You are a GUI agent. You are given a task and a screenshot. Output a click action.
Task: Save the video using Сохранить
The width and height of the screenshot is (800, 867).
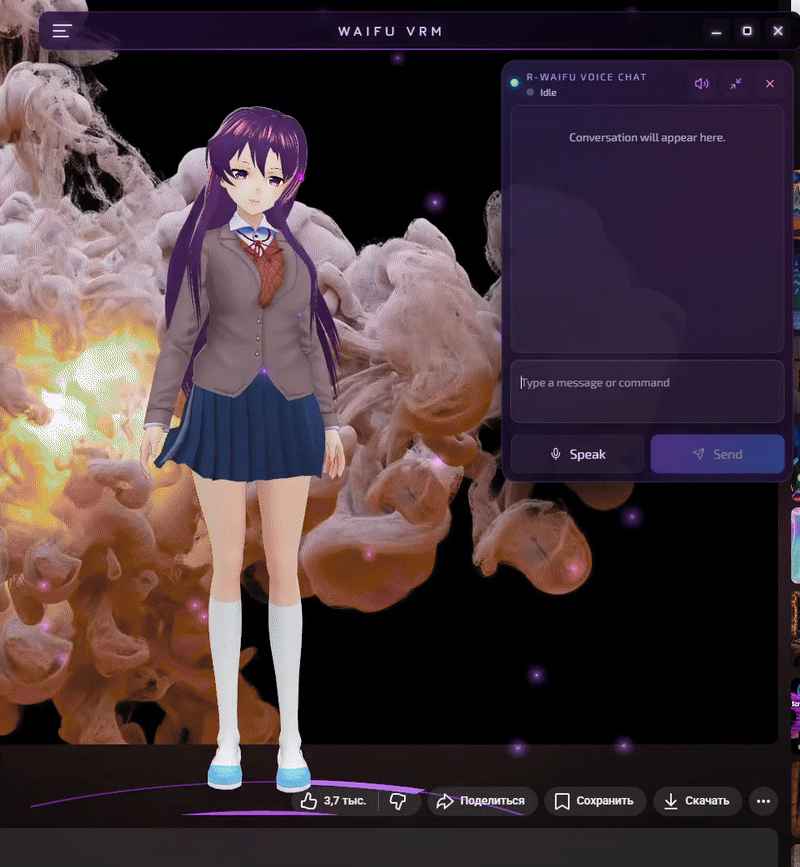pos(594,801)
